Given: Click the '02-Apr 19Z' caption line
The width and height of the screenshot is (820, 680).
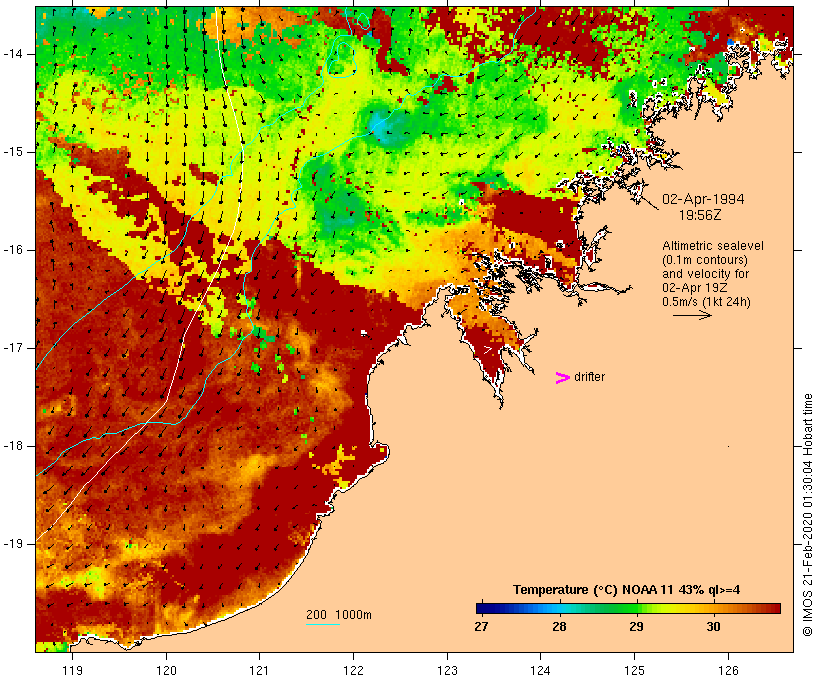Looking at the screenshot, I should tap(694, 287).
